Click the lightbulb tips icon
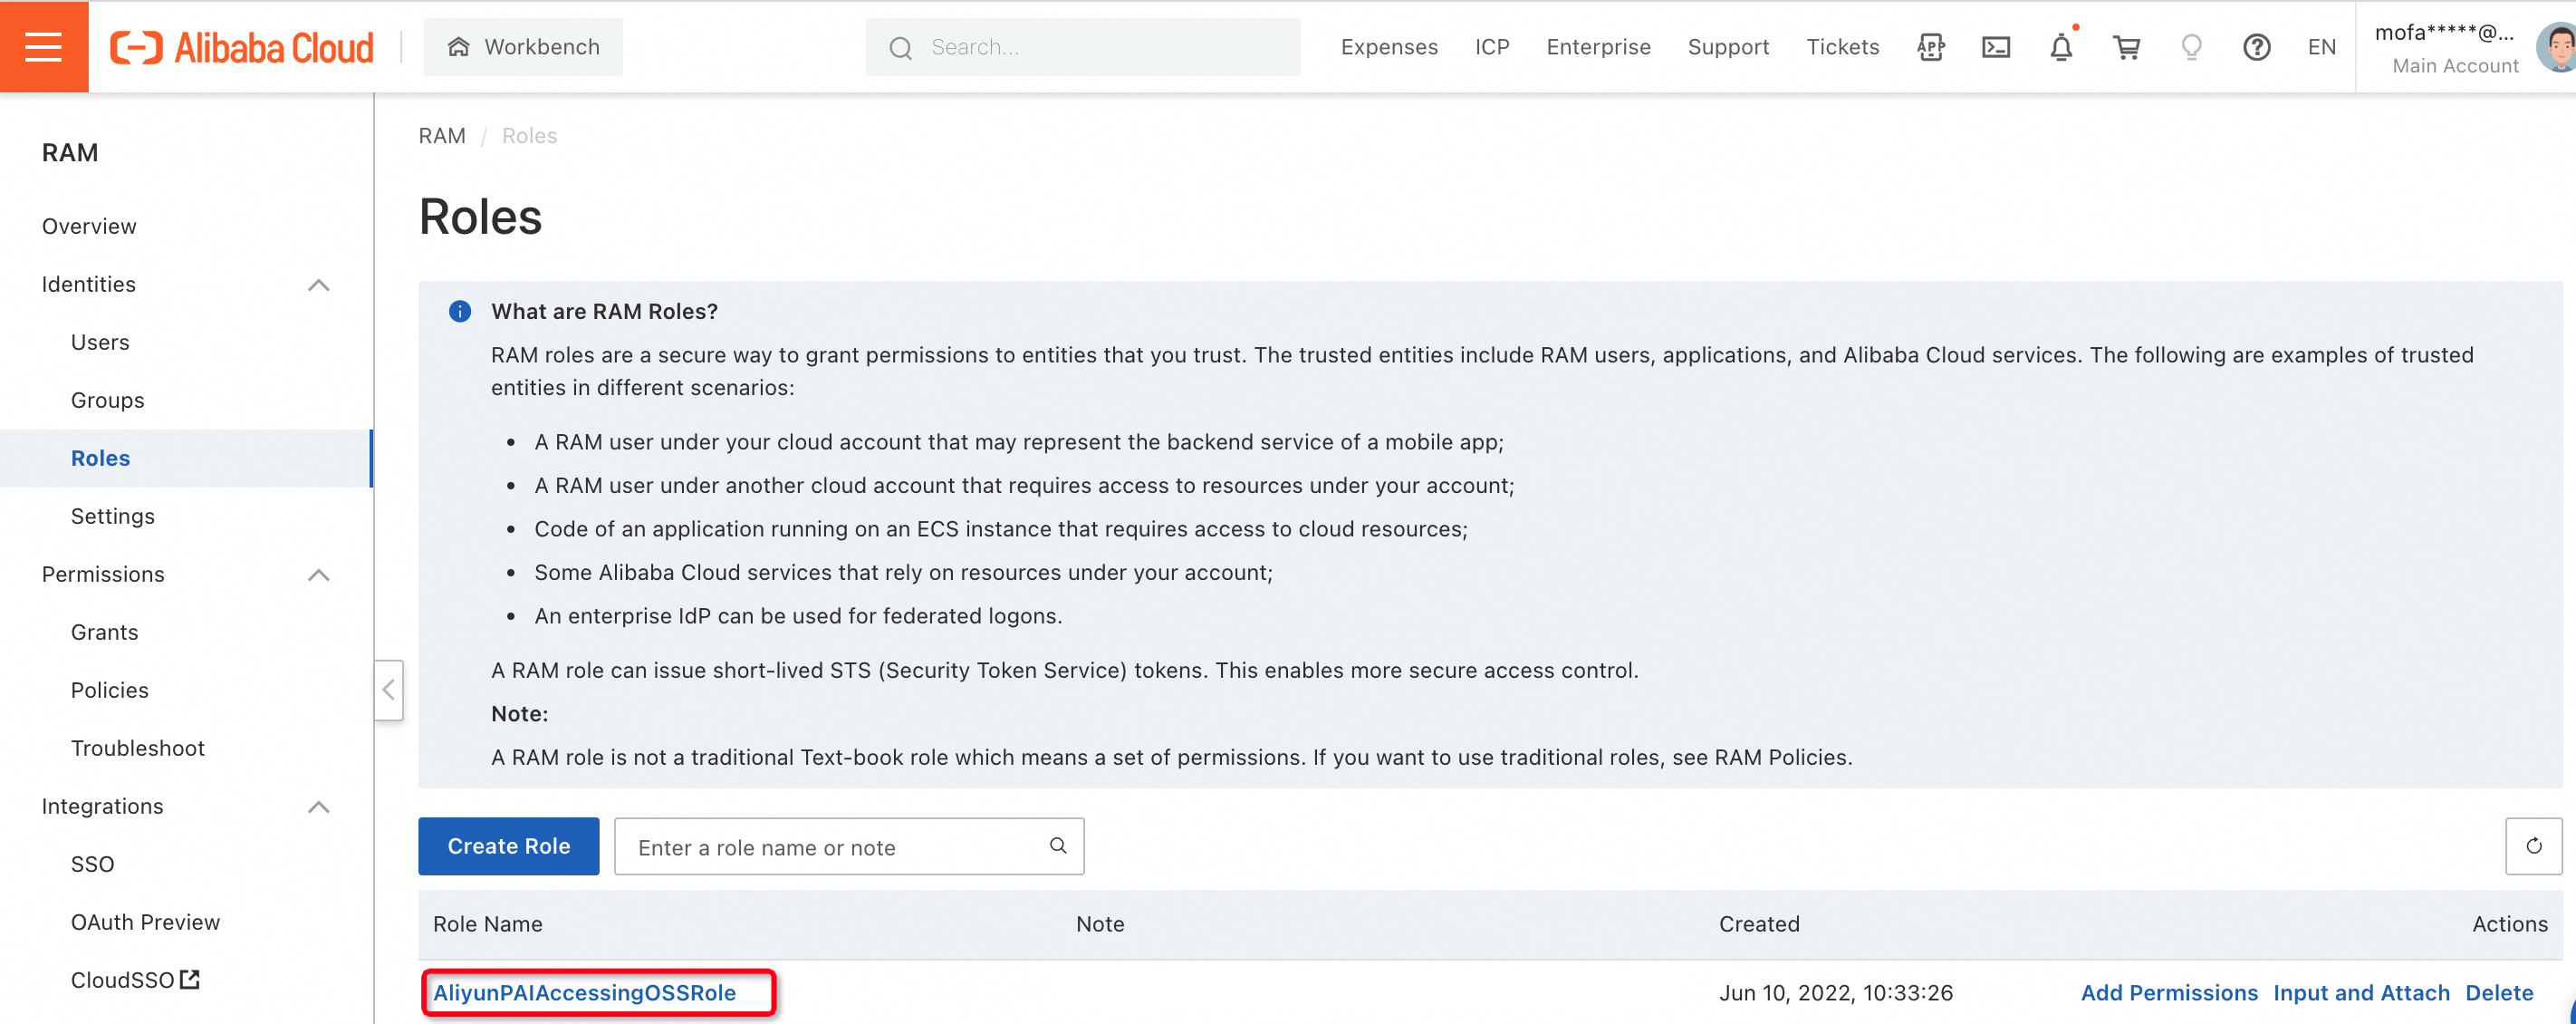Image resolution: width=2576 pixels, height=1024 pixels. pyautogui.click(x=2191, y=47)
